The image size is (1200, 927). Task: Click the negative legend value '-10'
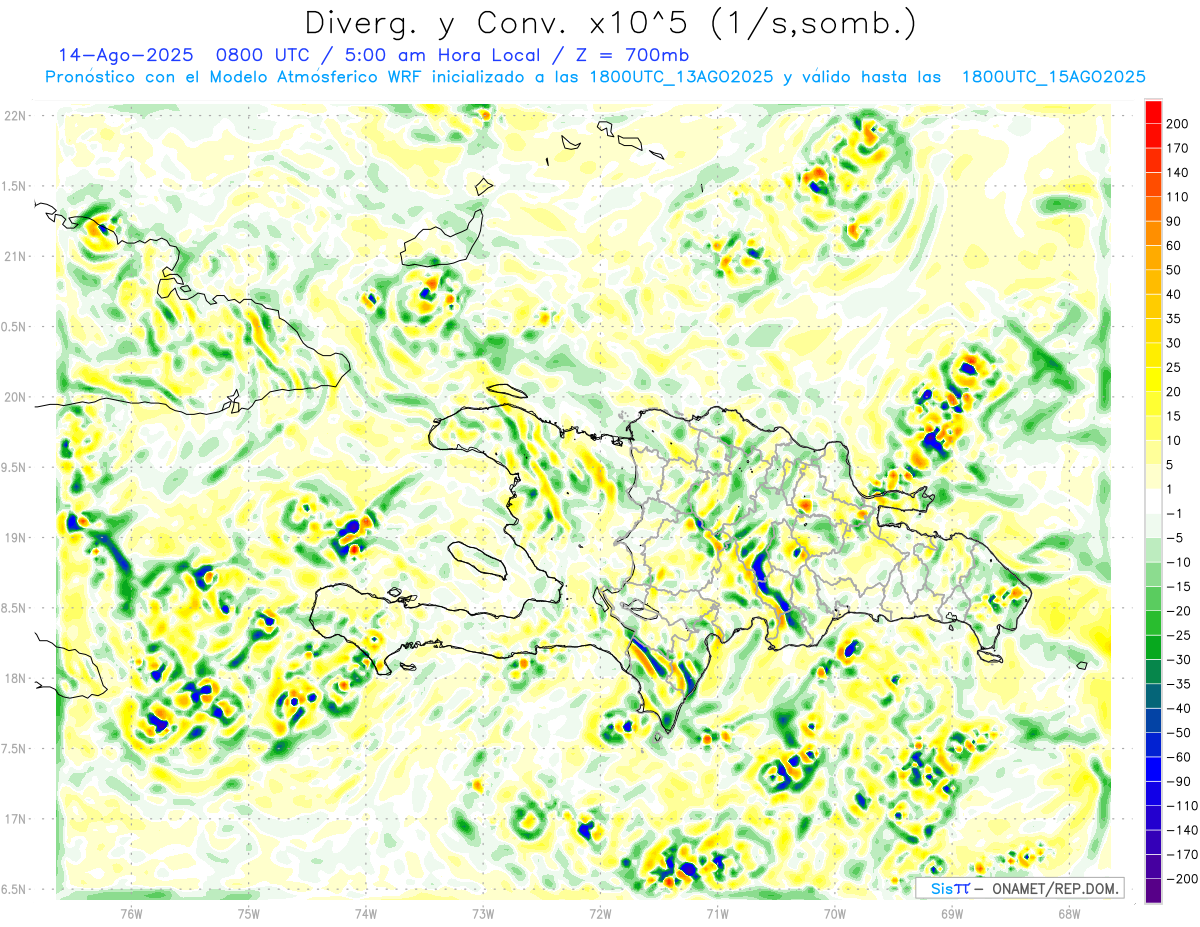(1179, 563)
